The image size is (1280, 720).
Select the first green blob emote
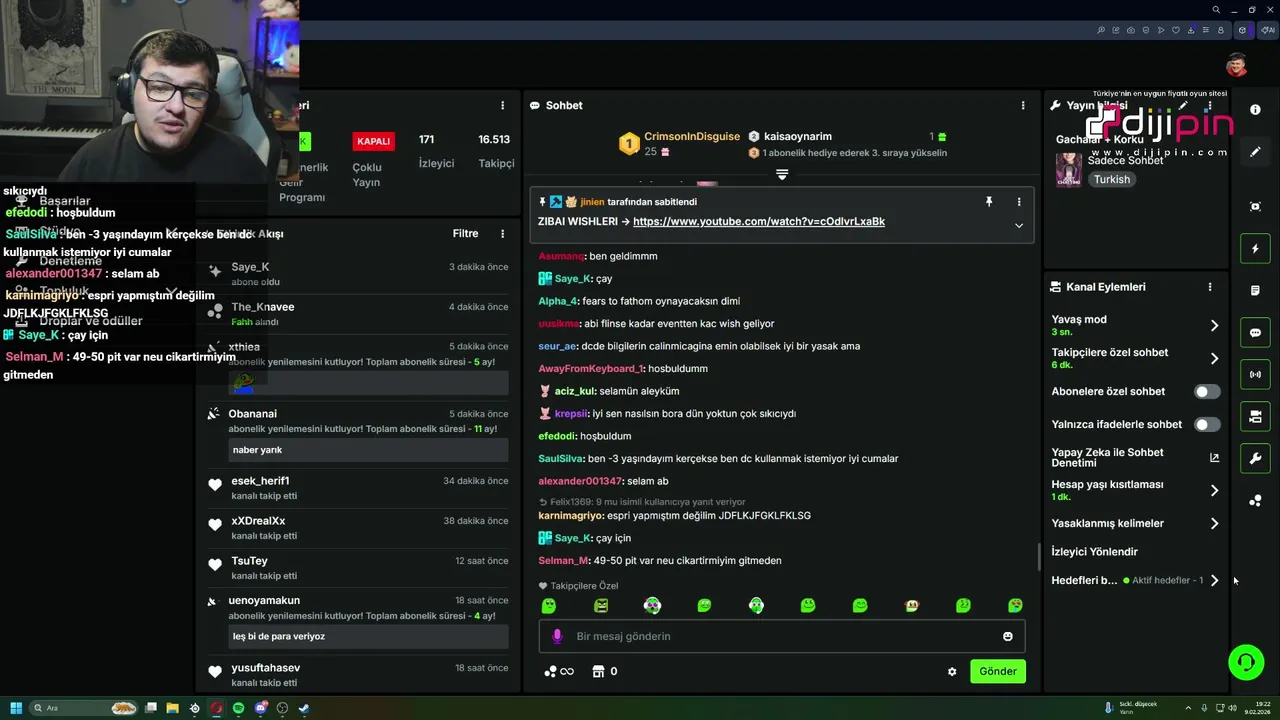pyautogui.click(x=548, y=606)
